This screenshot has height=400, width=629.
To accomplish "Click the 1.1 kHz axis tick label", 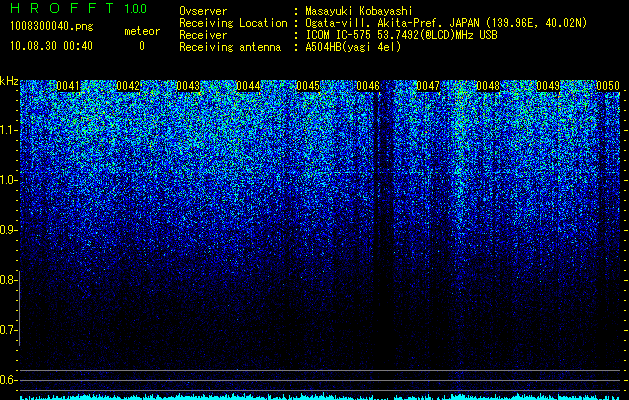I will coord(8,130).
